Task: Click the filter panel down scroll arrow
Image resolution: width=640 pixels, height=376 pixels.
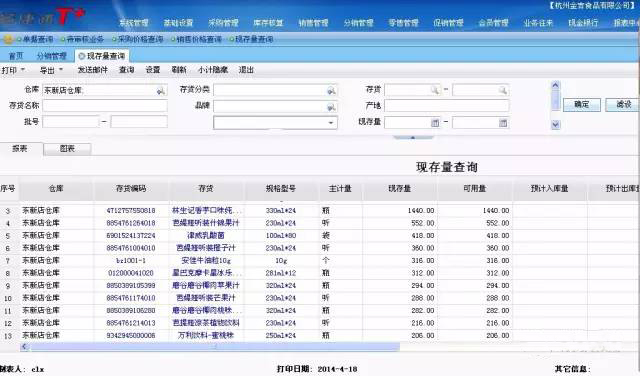Action: [x=556, y=125]
